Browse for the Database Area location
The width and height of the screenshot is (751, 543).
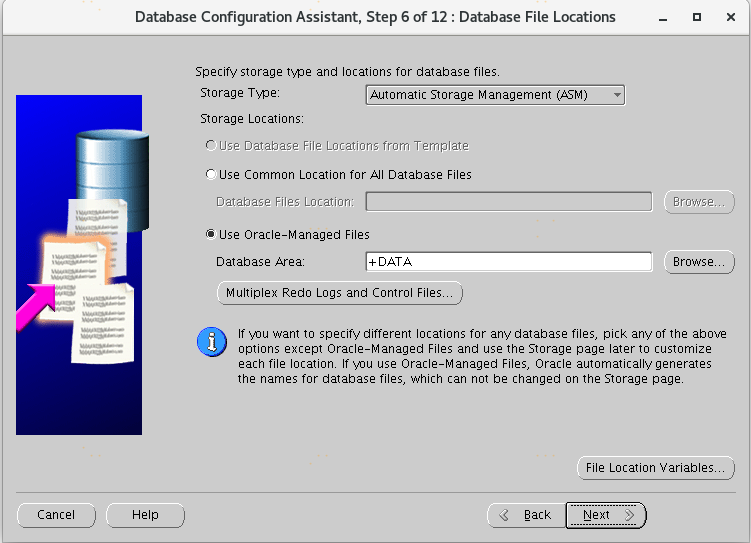coord(698,262)
